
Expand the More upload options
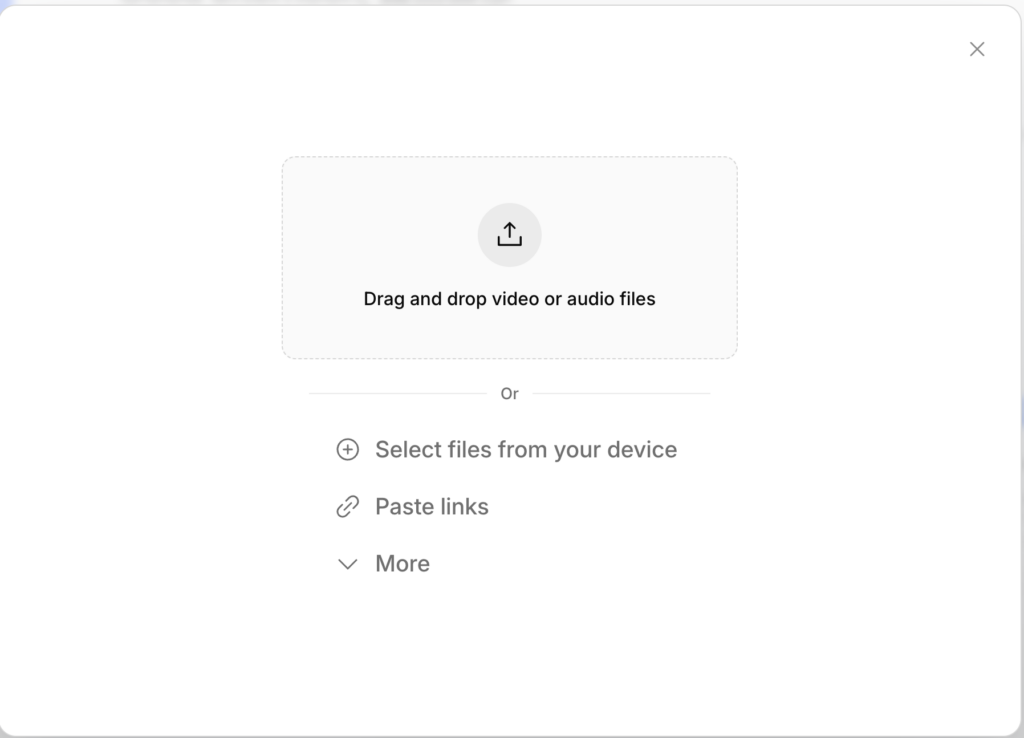coord(383,564)
